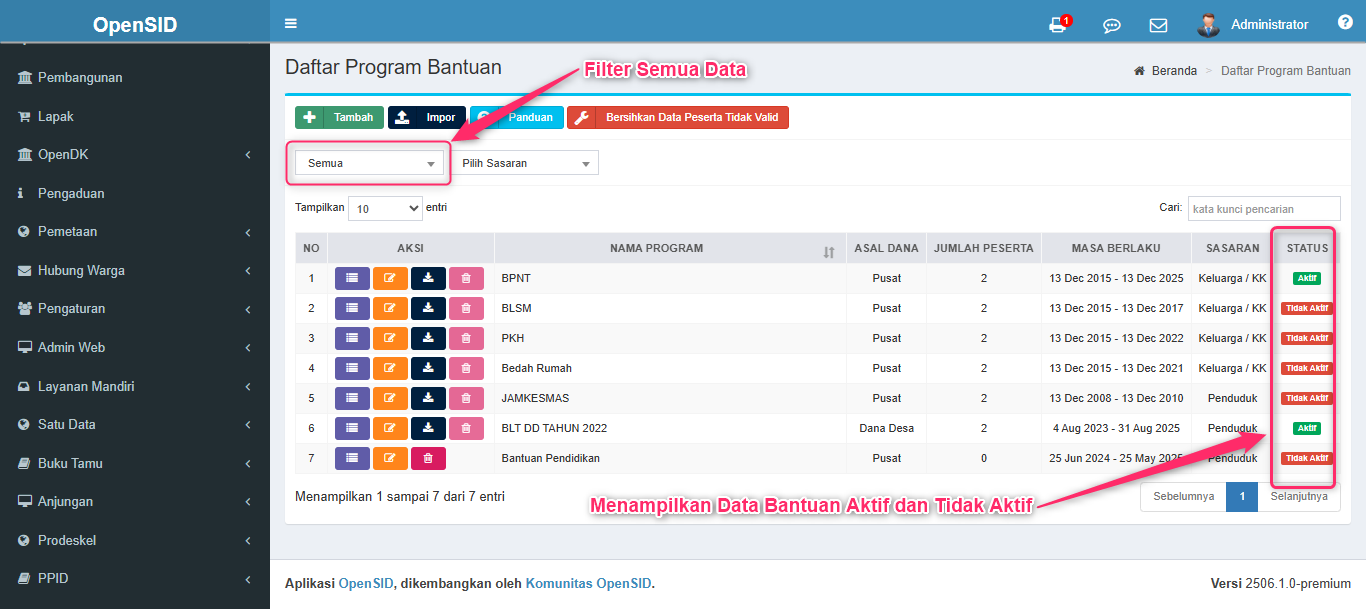Open detail list for BPNT program
This screenshot has width=1366, height=609.
[x=352, y=278]
